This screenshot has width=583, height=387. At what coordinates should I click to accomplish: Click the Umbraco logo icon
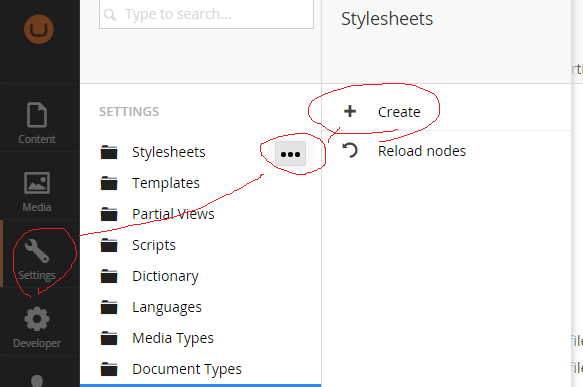coord(39,29)
